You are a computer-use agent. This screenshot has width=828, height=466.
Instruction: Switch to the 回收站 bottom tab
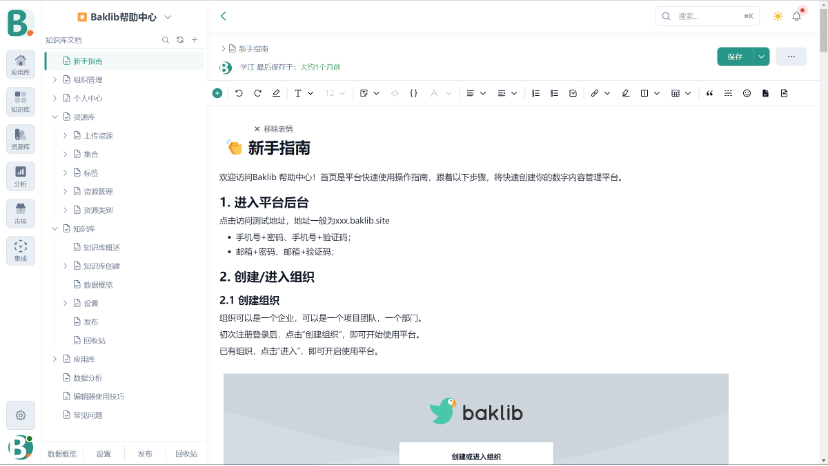click(x=186, y=454)
